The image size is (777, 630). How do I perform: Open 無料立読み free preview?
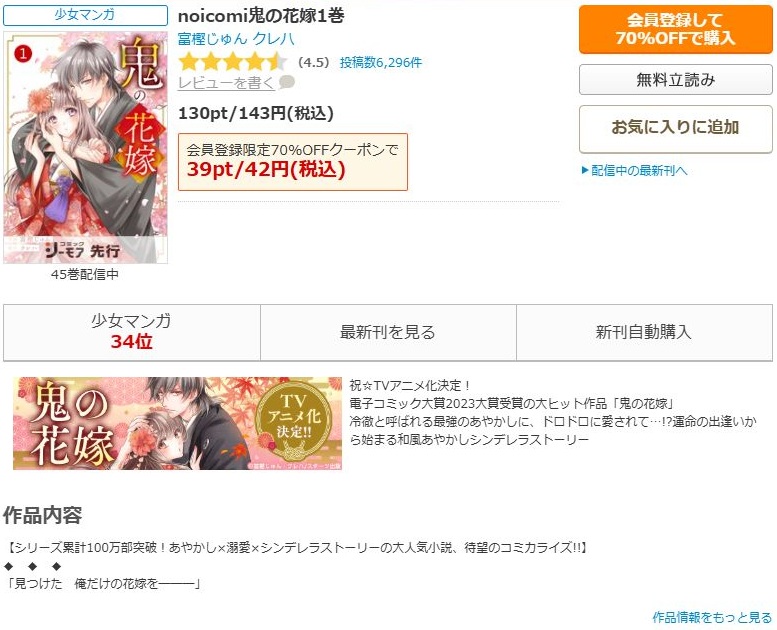675,79
